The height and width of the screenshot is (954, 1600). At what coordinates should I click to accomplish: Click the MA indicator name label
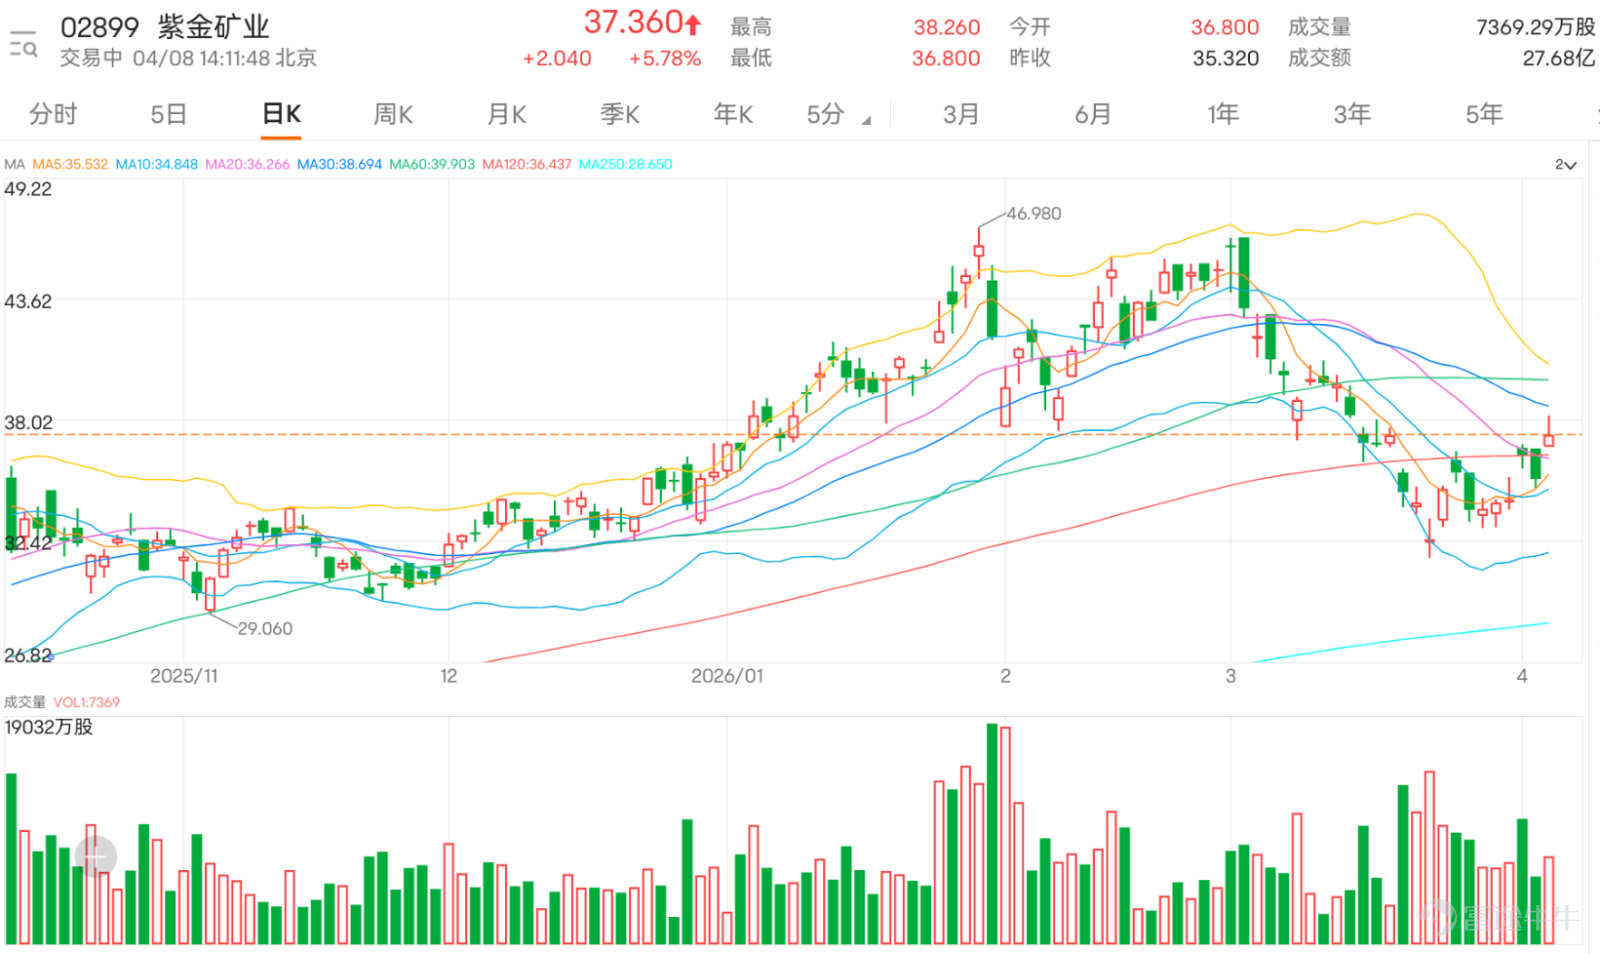tap(14, 164)
